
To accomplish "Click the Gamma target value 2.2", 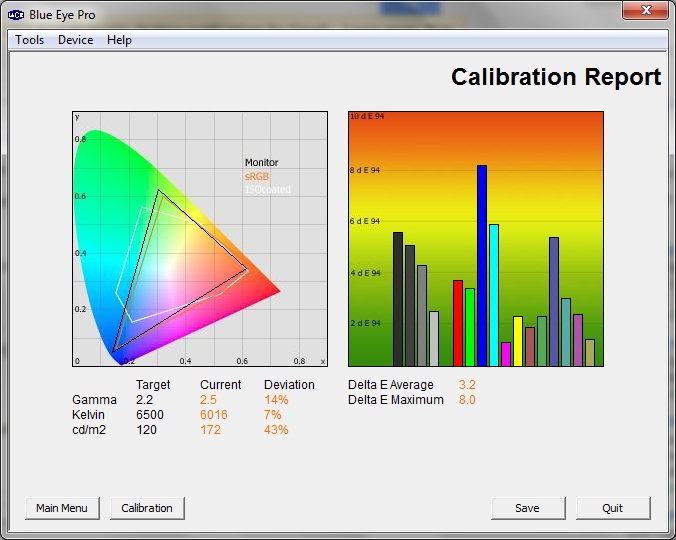I will click(144, 400).
